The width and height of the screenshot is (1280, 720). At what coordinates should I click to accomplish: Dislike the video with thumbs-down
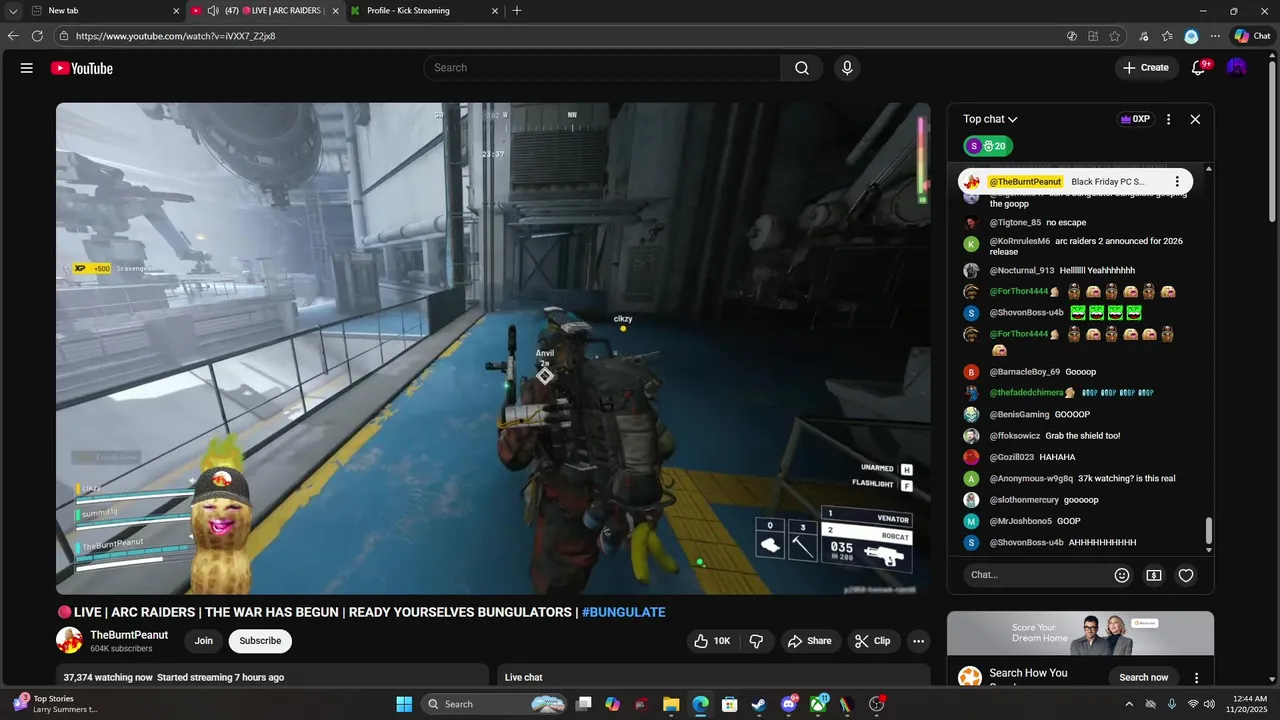(757, 641)
